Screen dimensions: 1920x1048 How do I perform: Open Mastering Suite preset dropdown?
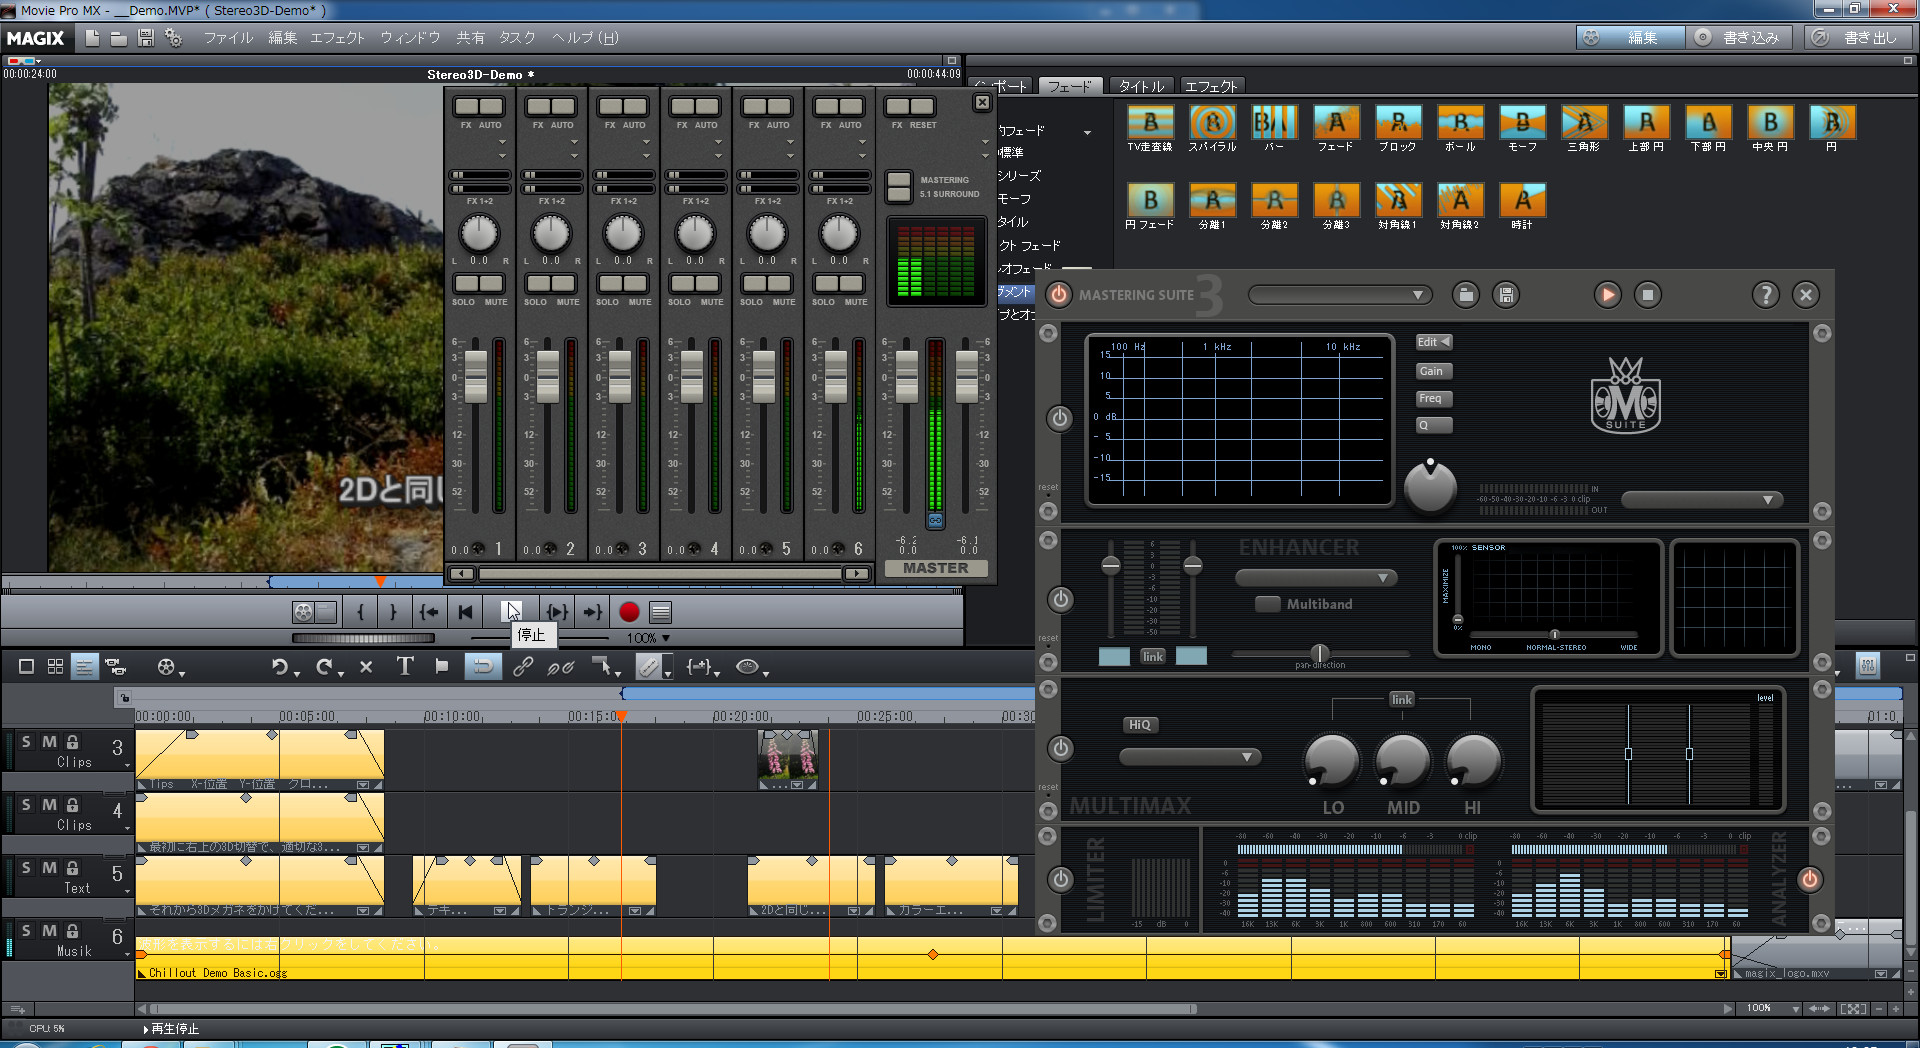(x=1340, y=295)
